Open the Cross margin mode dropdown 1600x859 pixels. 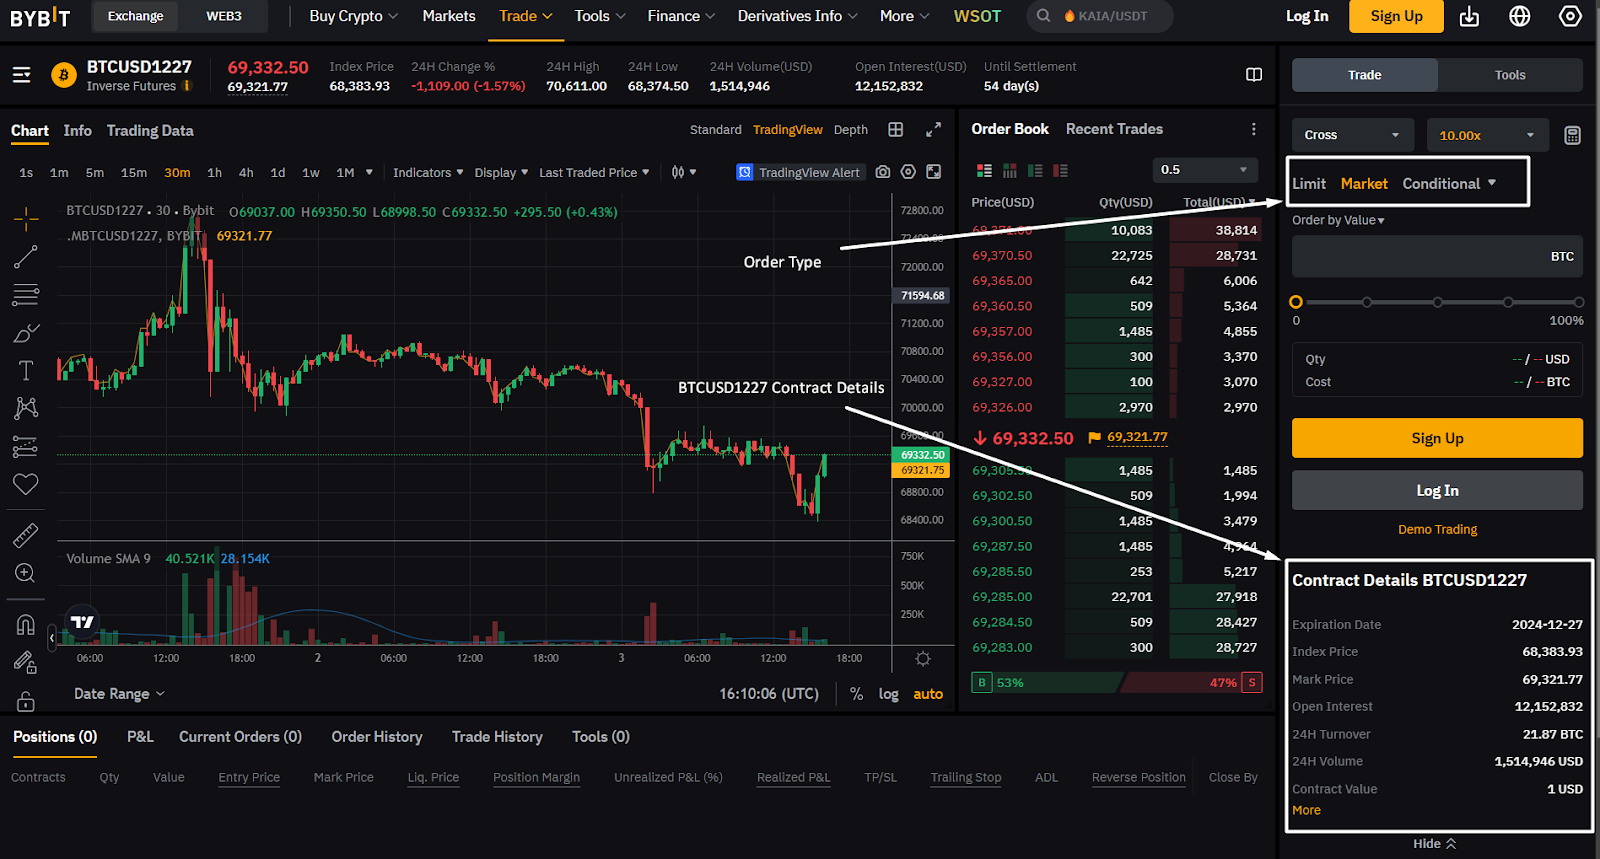(x=1353, y=135)
